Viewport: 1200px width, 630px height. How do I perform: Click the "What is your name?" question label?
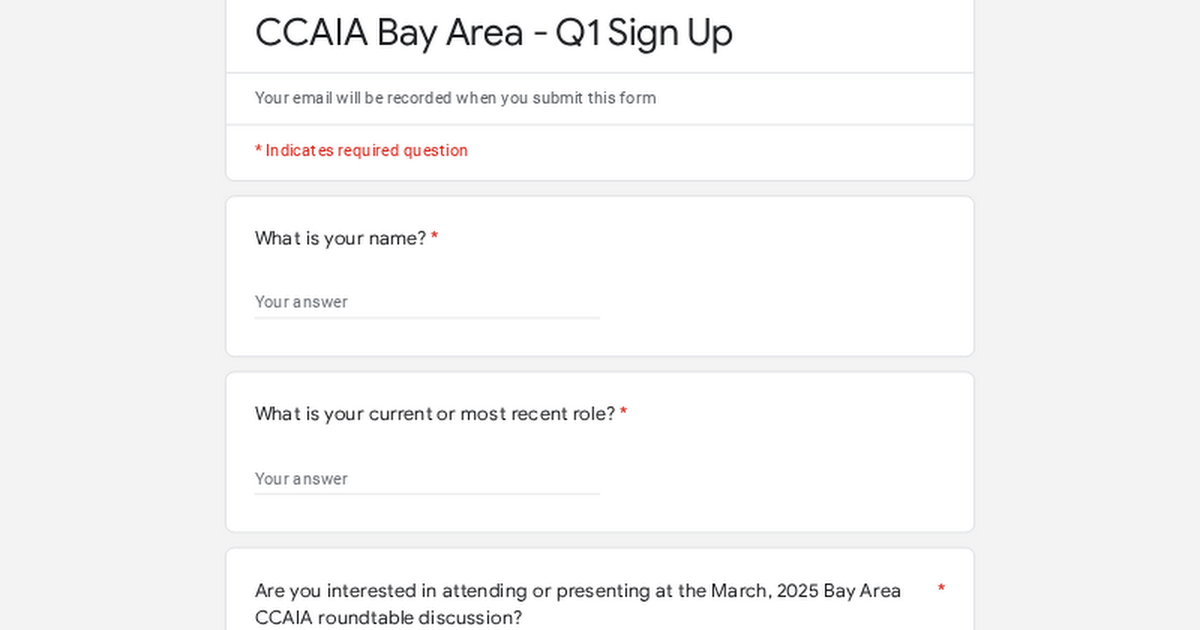pos(340,238)
